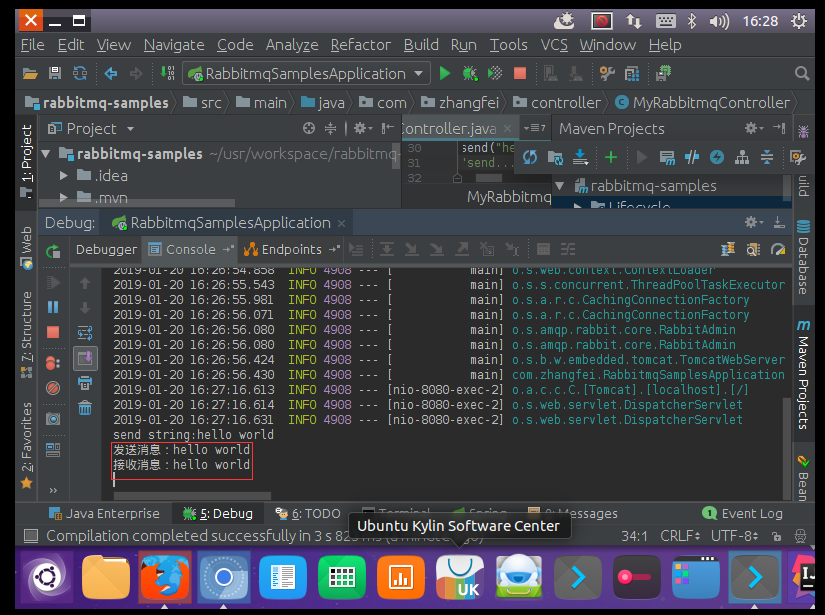Open Ubuntu Kylin Software Center dock icon
825x615 pixels.
click(x=460, y=577)
